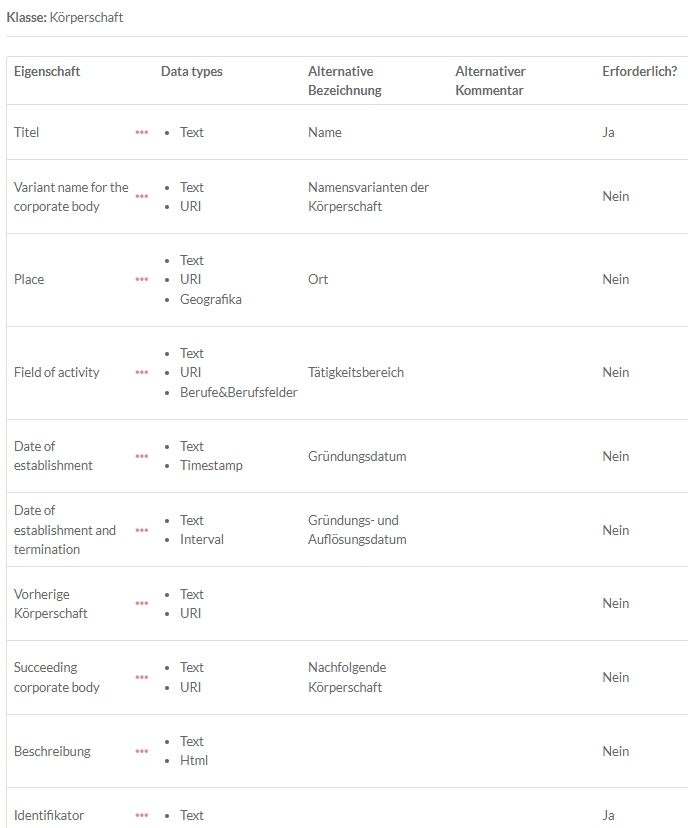This screenshot has width=688, height=828.
Task: Open the ellipsis menu for Succeeding corporate body
Action: (x=142, y=678)
